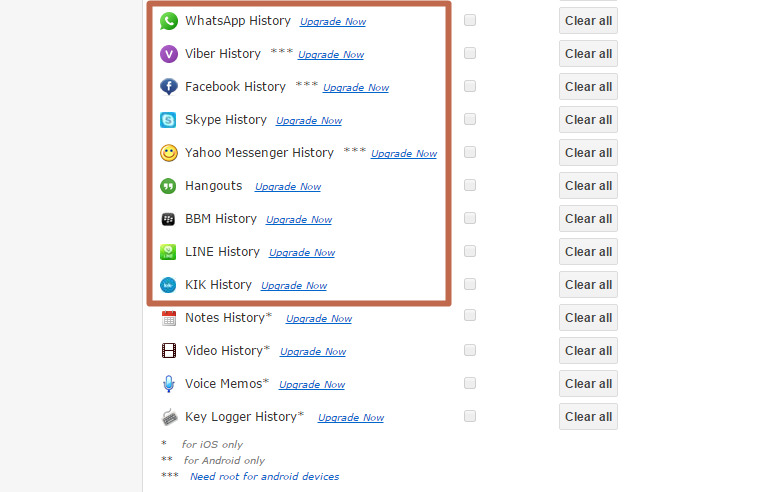Tick the WhatsApp History checkbox

470,20
